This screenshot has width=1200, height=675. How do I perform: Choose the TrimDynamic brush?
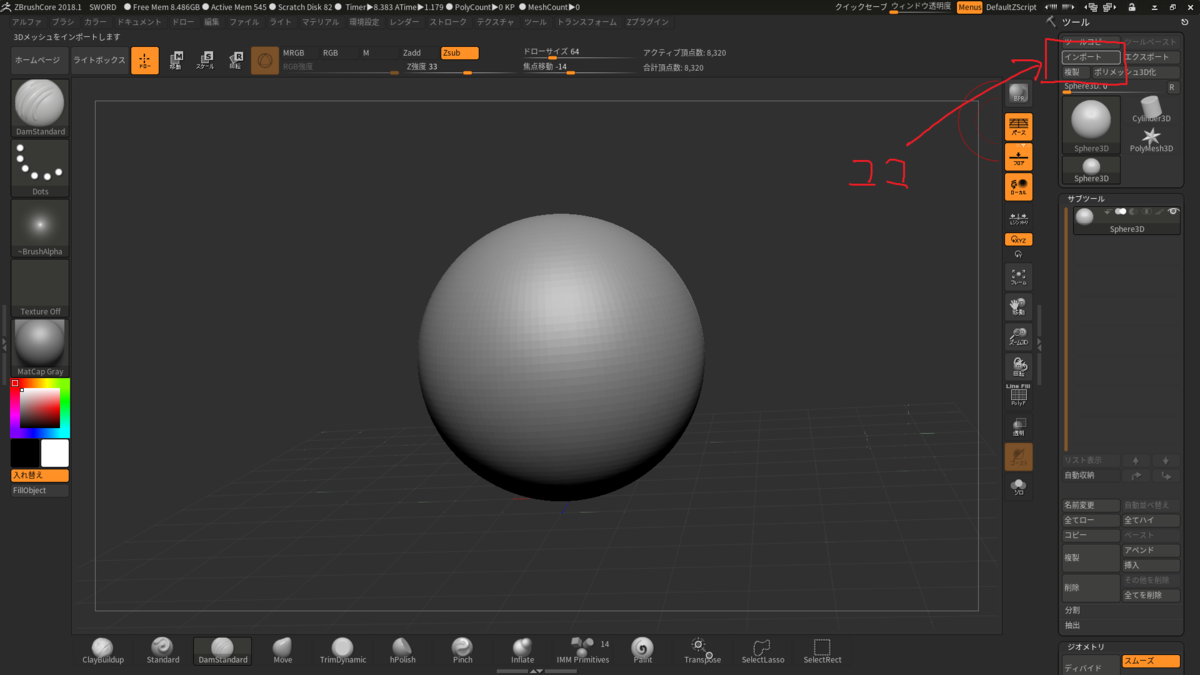[x=342, y=651]
